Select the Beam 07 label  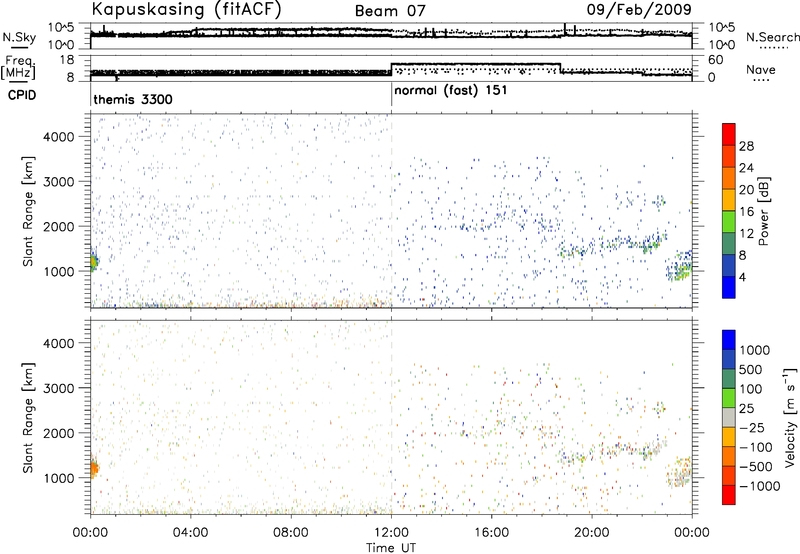tap(390, 11)
